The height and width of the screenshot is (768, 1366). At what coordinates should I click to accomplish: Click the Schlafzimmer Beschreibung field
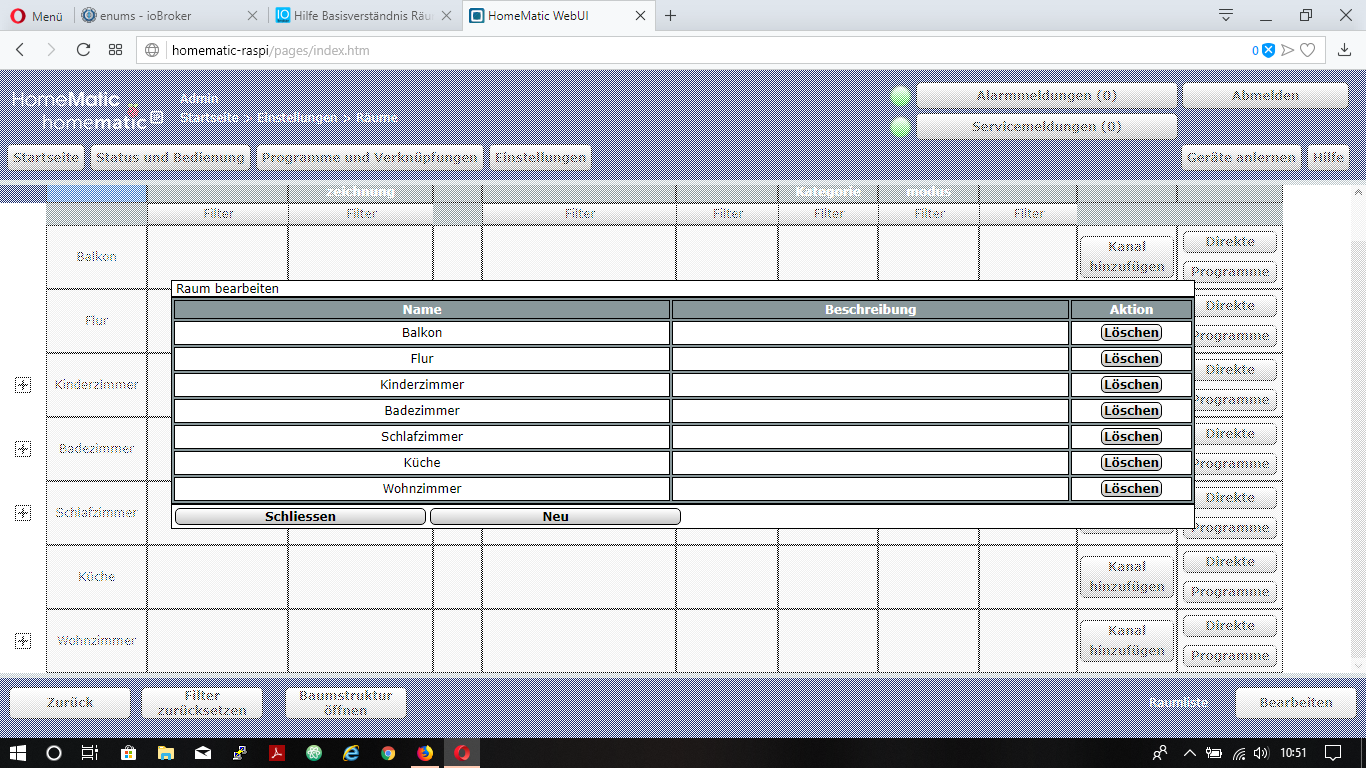tap(870, 437)
